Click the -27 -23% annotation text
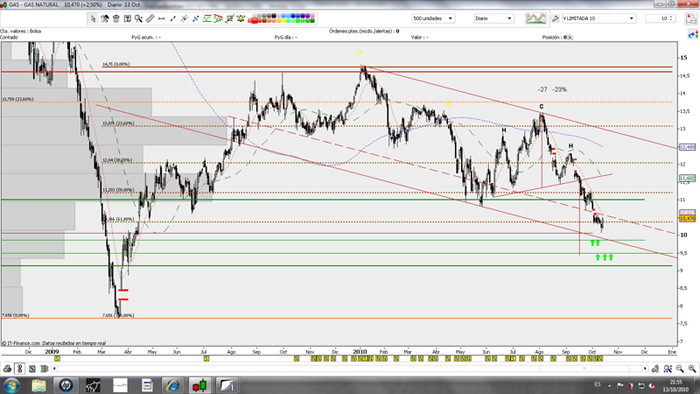 (x=552, y=89)
